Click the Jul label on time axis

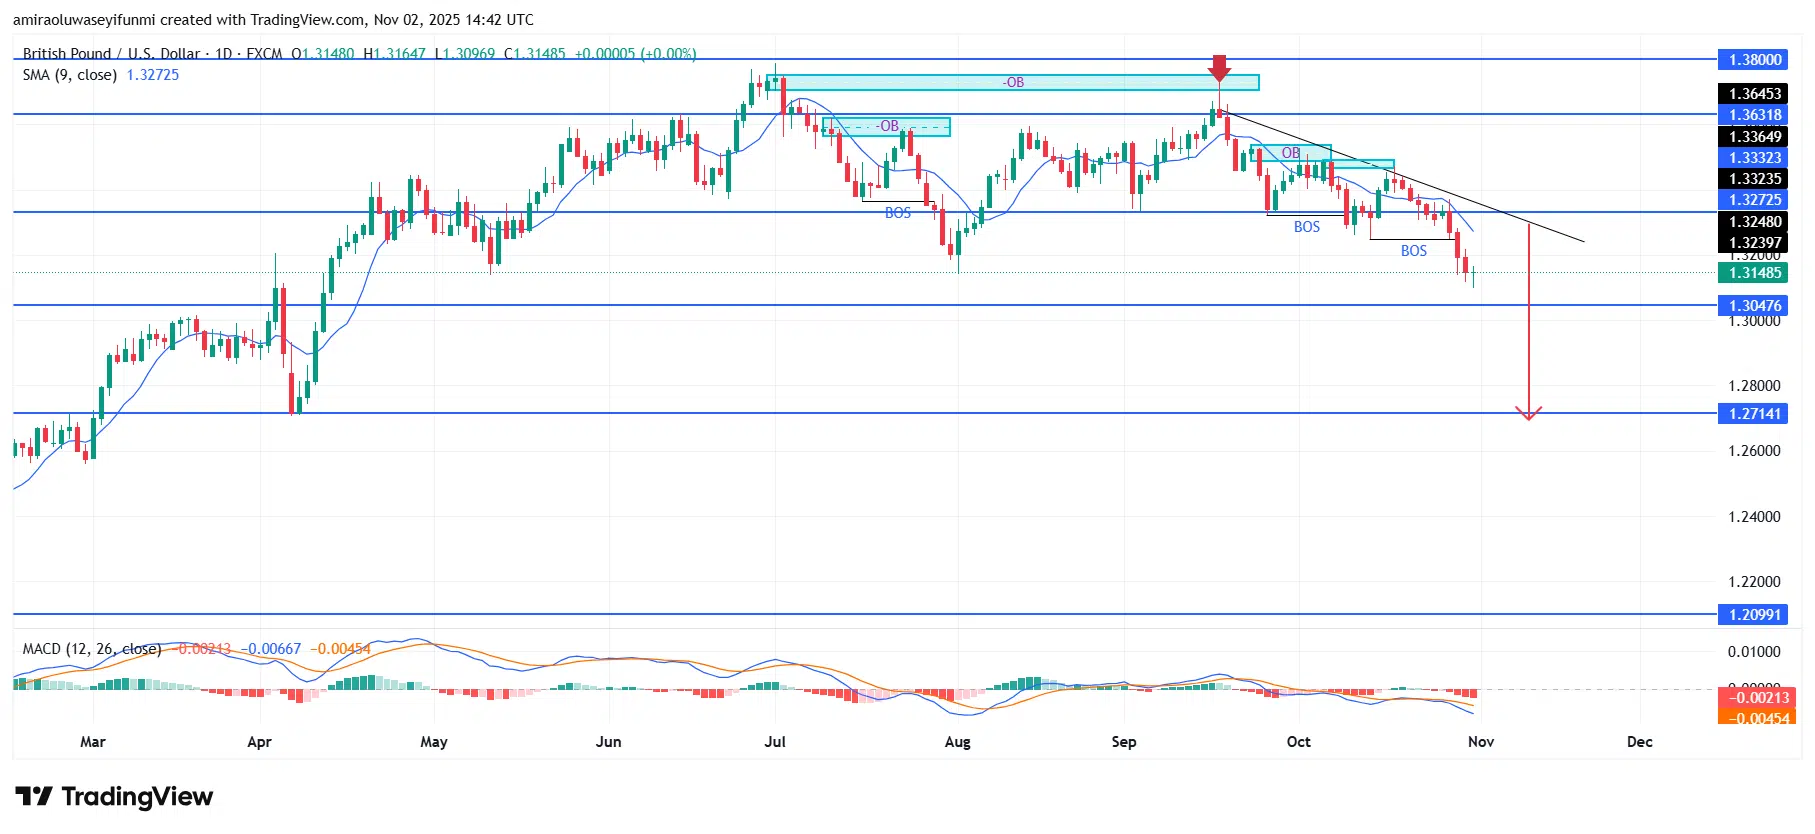coord(774,742)
